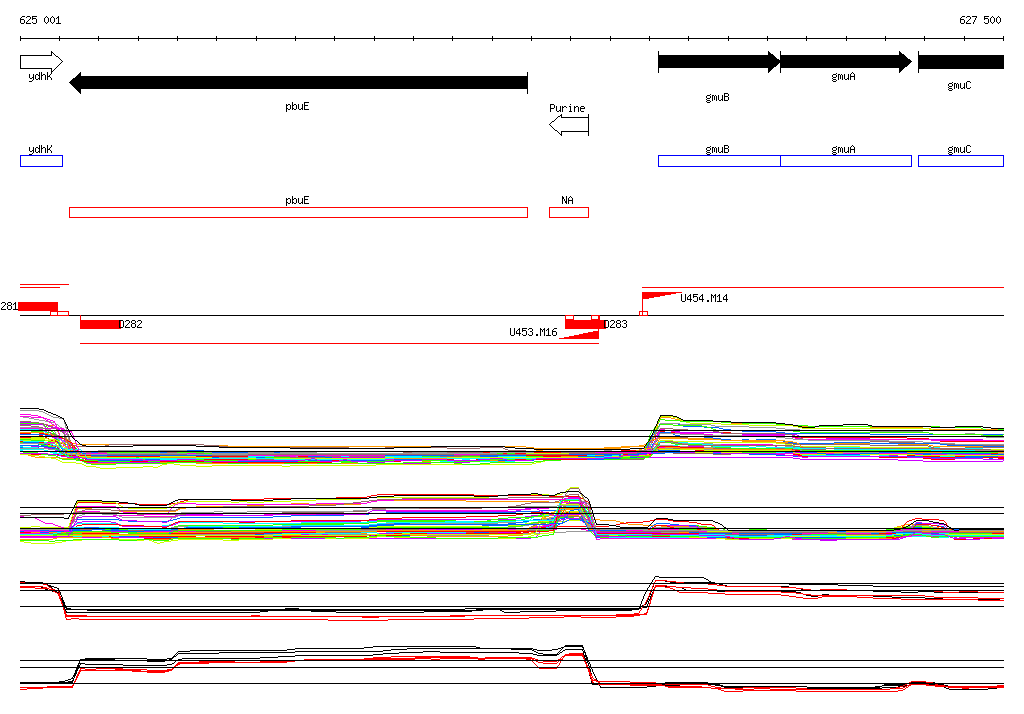Click the gmuA label above blue box
The height and width of the screenshot is (714, 1024).
click(843, 150)
